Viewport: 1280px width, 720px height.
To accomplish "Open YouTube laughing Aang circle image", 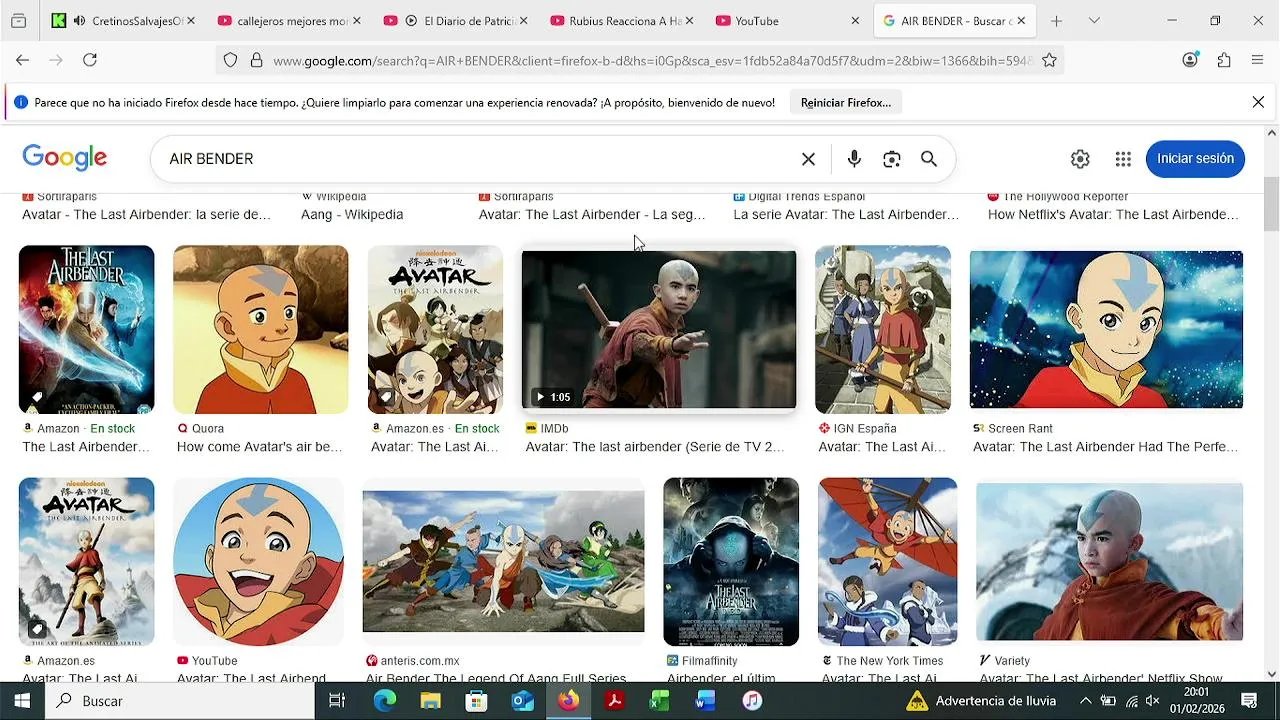I will pos(258,562).
